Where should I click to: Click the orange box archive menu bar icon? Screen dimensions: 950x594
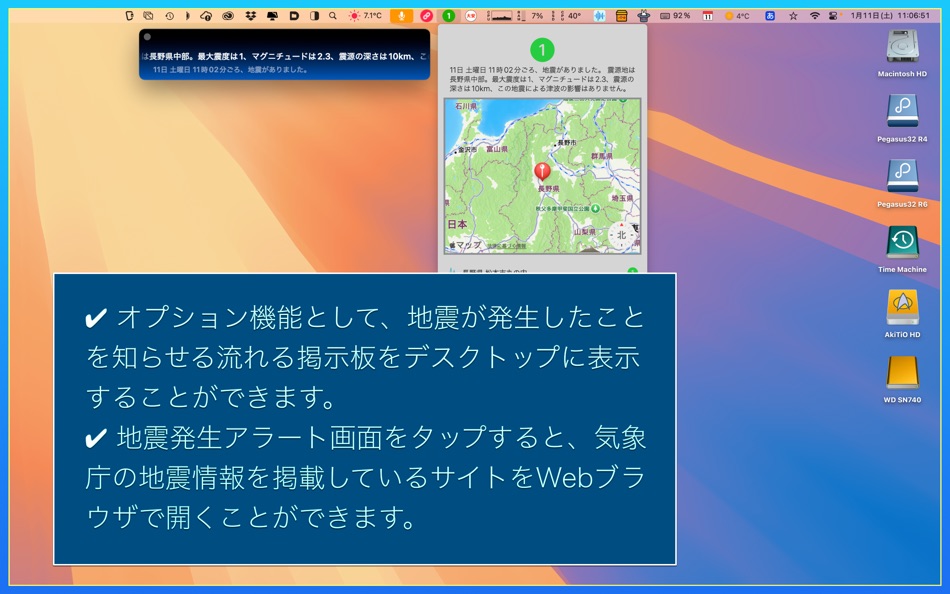[x=621, y=16]
